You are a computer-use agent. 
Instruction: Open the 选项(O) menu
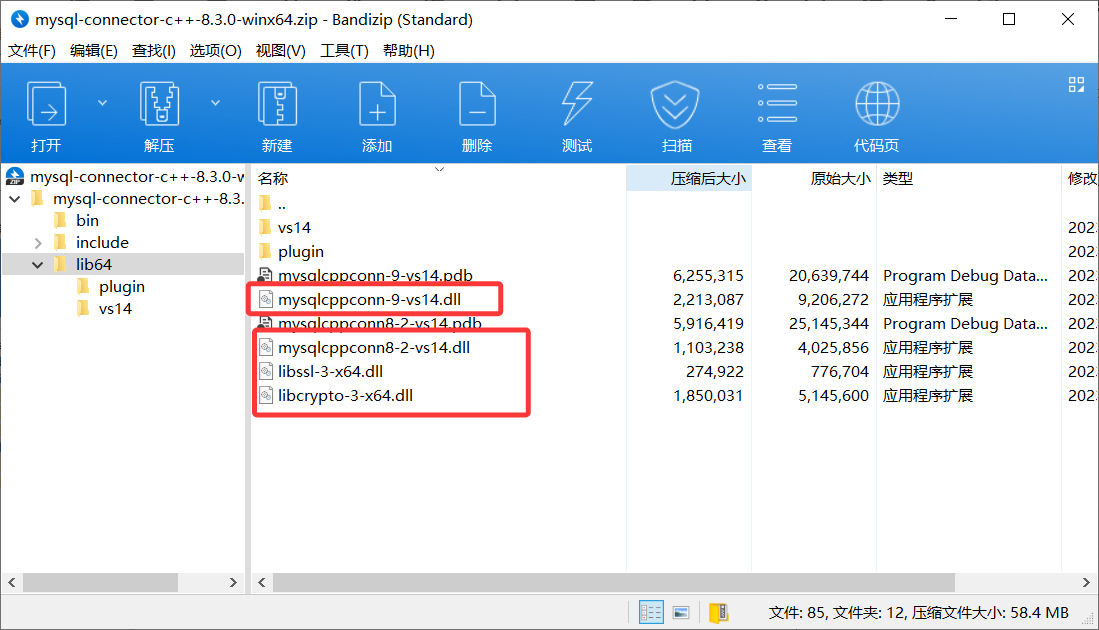pos(215,50)
